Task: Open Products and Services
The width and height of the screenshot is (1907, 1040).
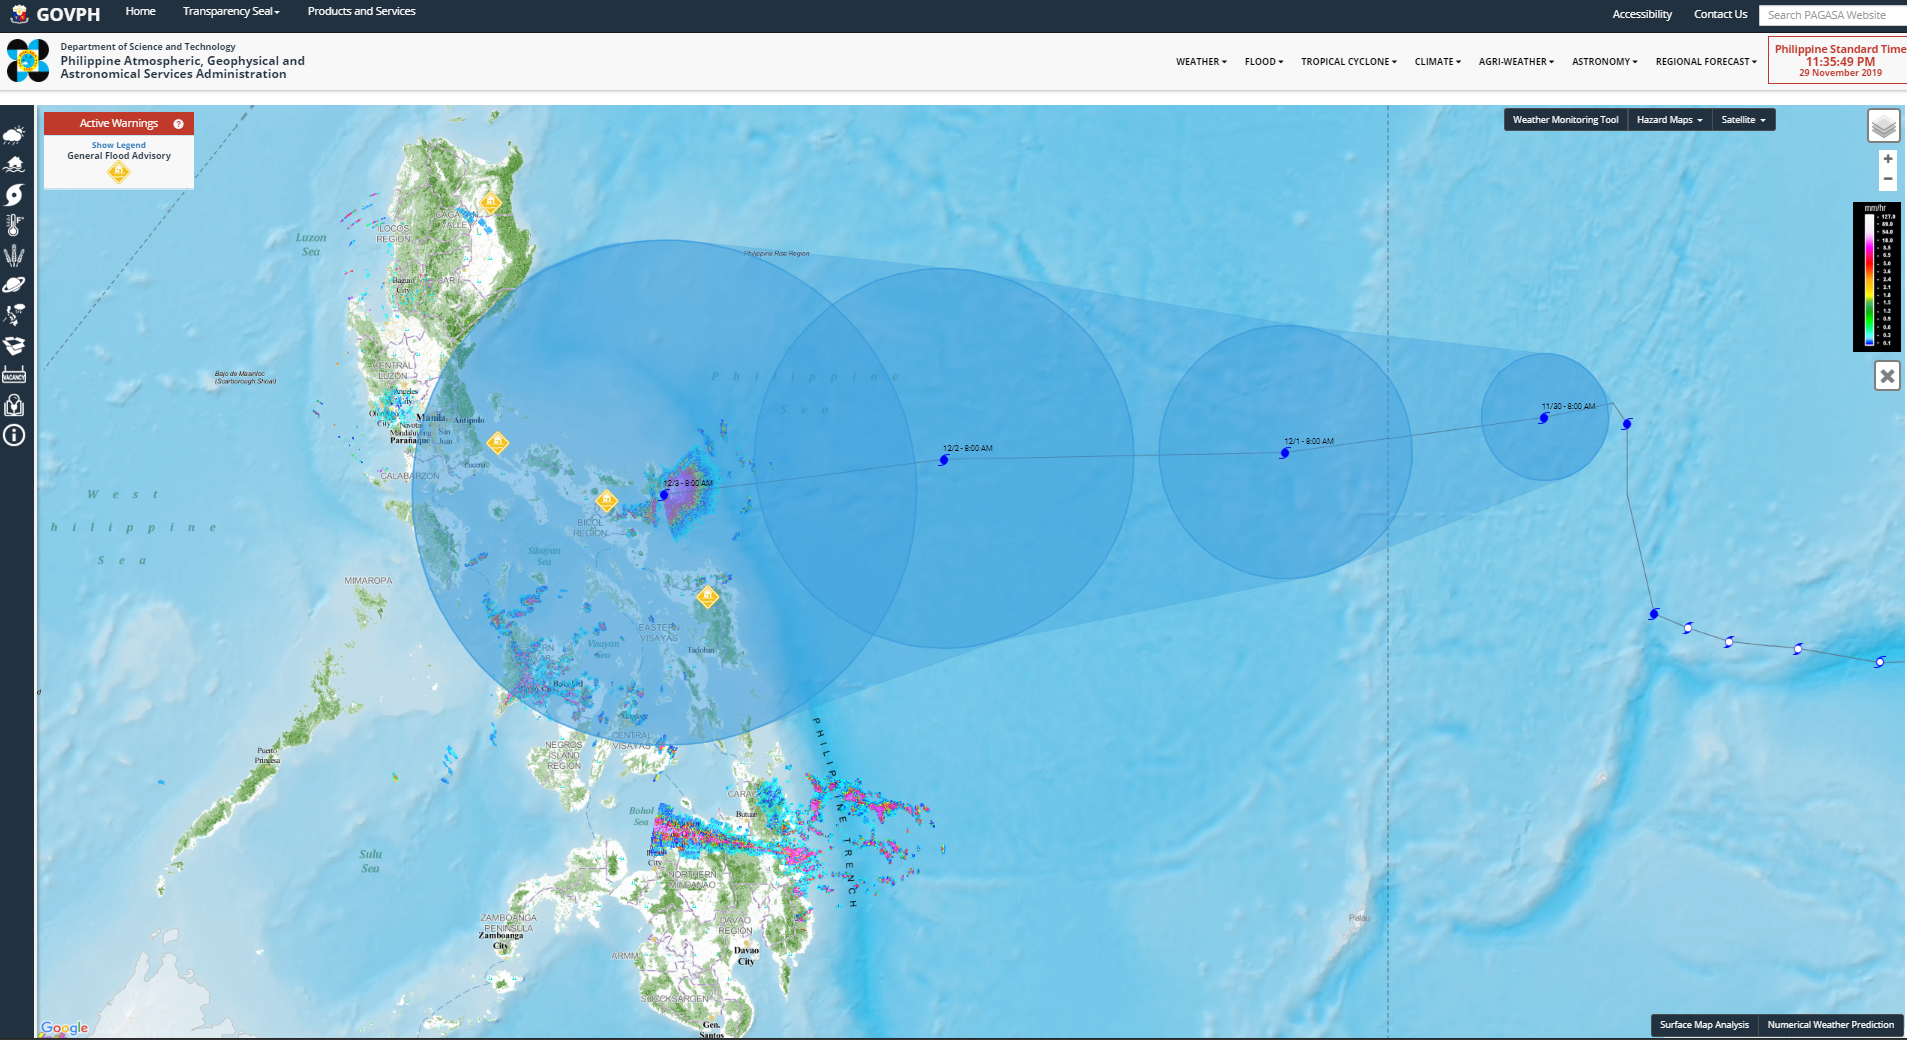Action: (x=361, y=12)
